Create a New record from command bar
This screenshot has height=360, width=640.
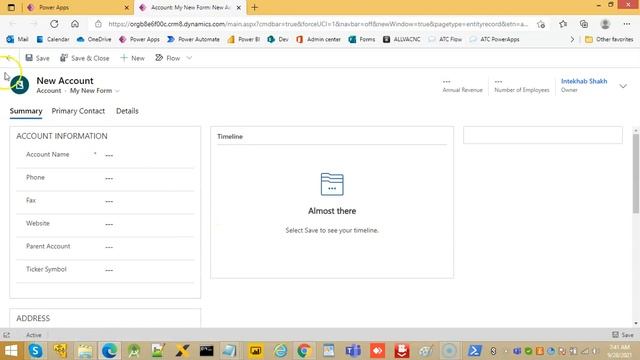click(132, 58)
